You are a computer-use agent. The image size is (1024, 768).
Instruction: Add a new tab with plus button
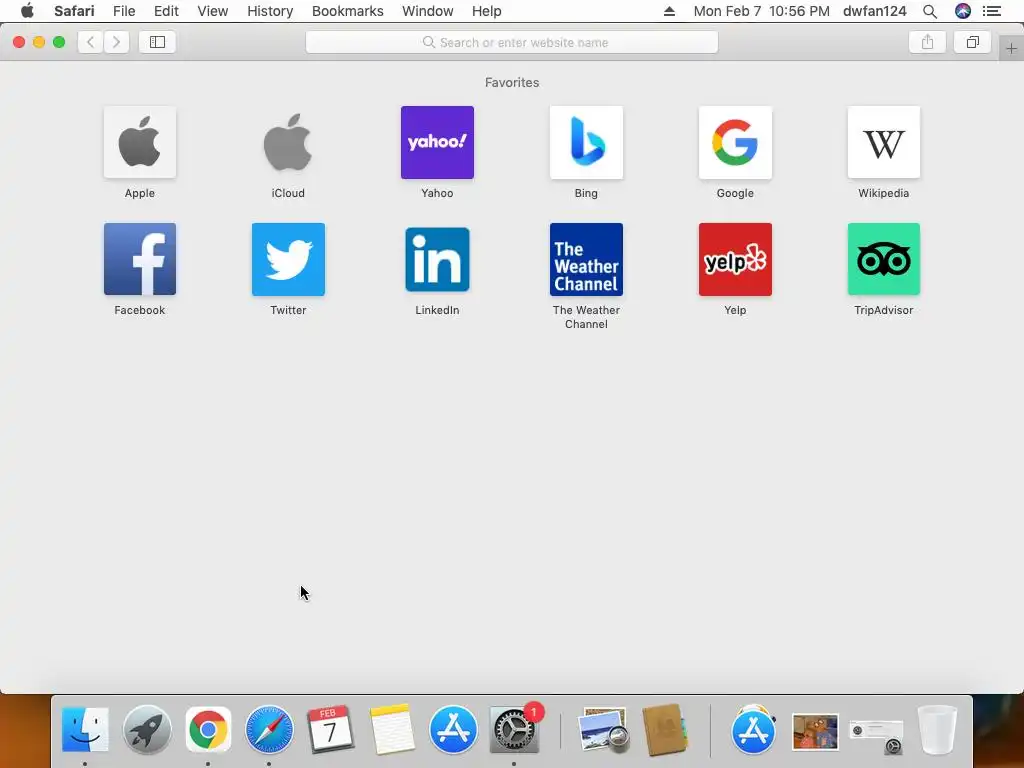[1011, 49]
